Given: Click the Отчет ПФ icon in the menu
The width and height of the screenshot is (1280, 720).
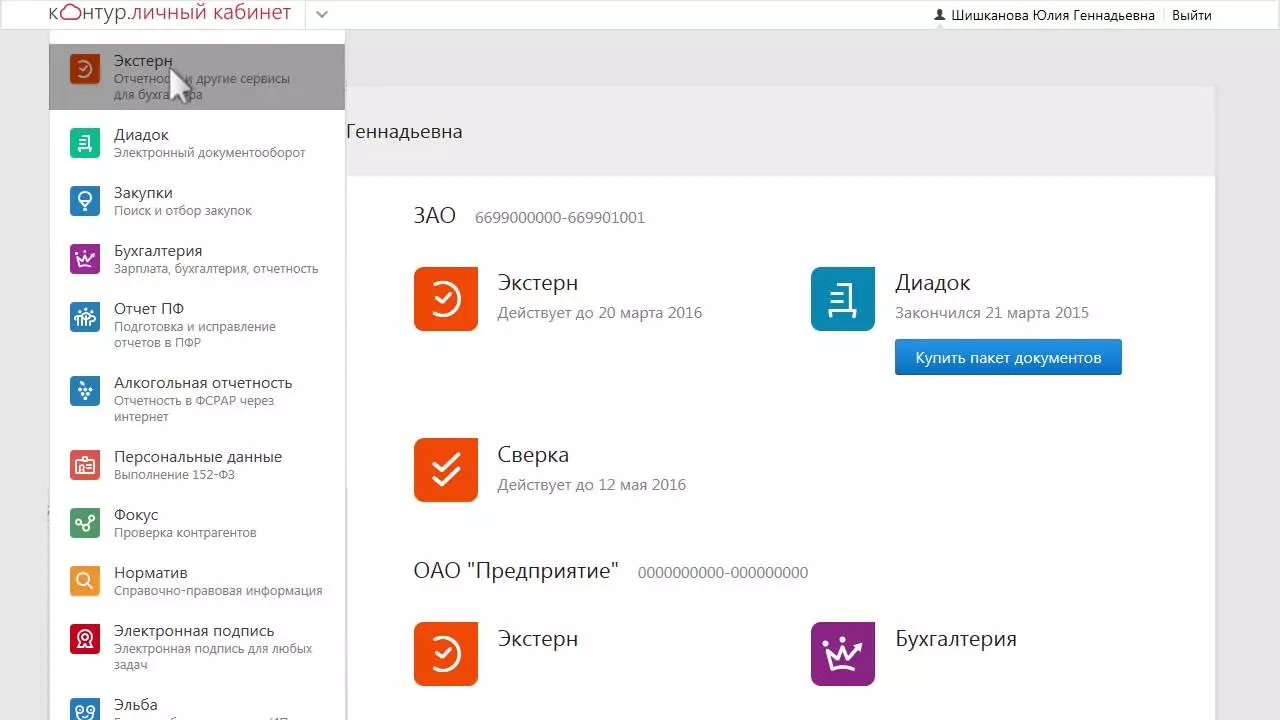Looking at the screenshot, I should coord(85,317).
